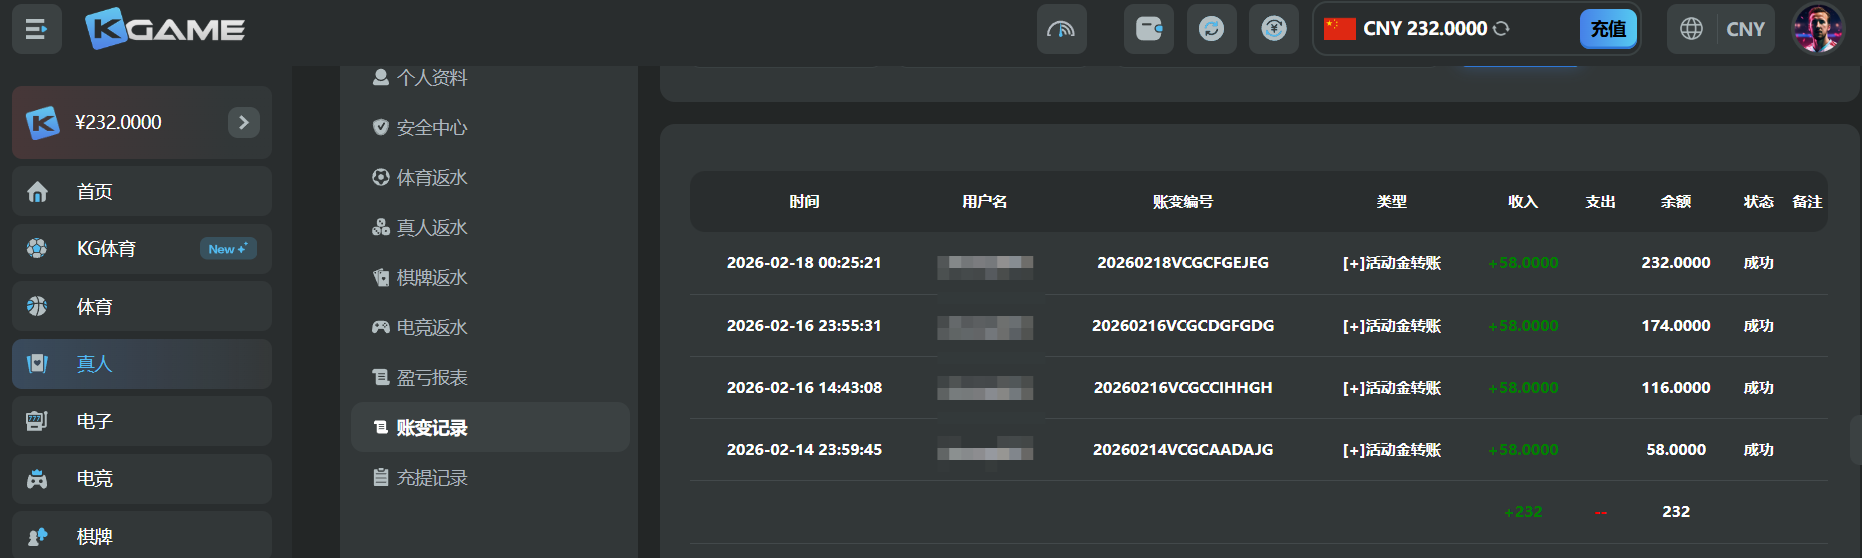Open 体育 sports in the sidebar
1862x558 pixels.
pos(142,306)
